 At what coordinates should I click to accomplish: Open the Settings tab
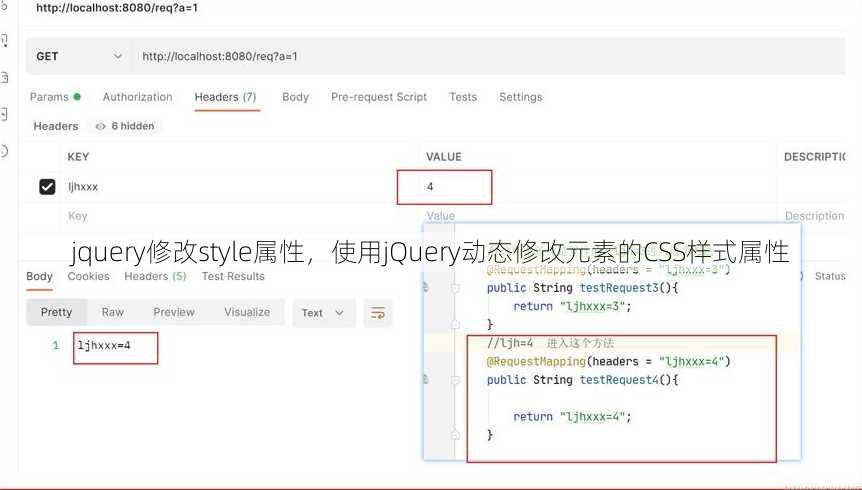tap(521, 97)
